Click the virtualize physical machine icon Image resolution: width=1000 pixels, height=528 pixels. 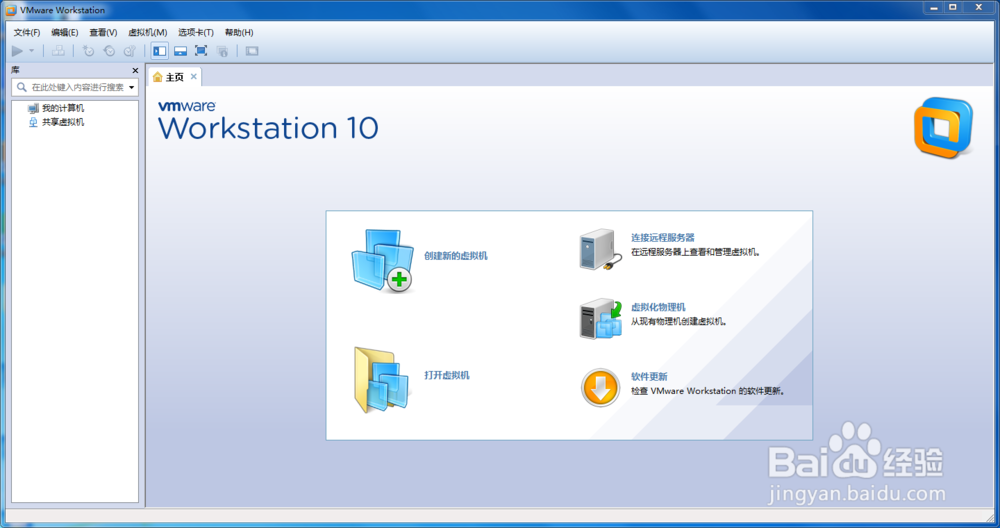pos(601,319)
